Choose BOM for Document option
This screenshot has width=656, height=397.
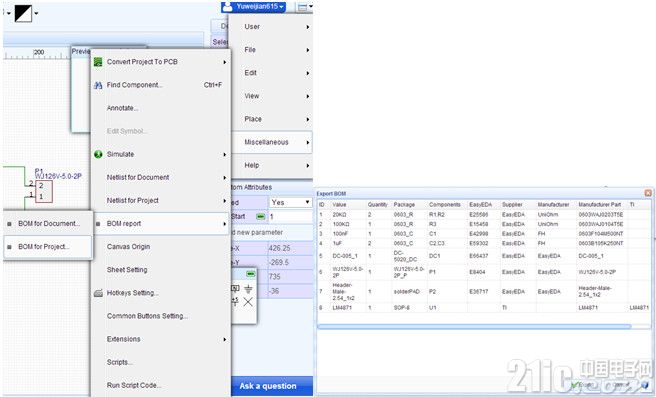(x=48, y=224)
